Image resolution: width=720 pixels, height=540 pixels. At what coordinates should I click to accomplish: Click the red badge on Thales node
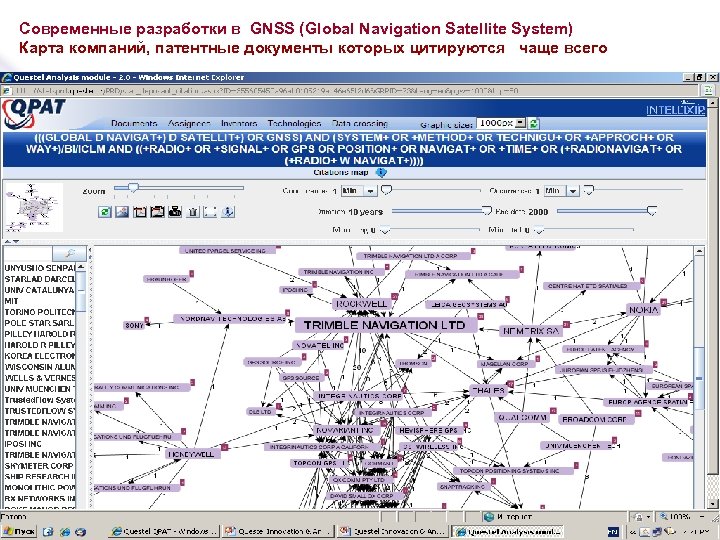click(510, 383)
